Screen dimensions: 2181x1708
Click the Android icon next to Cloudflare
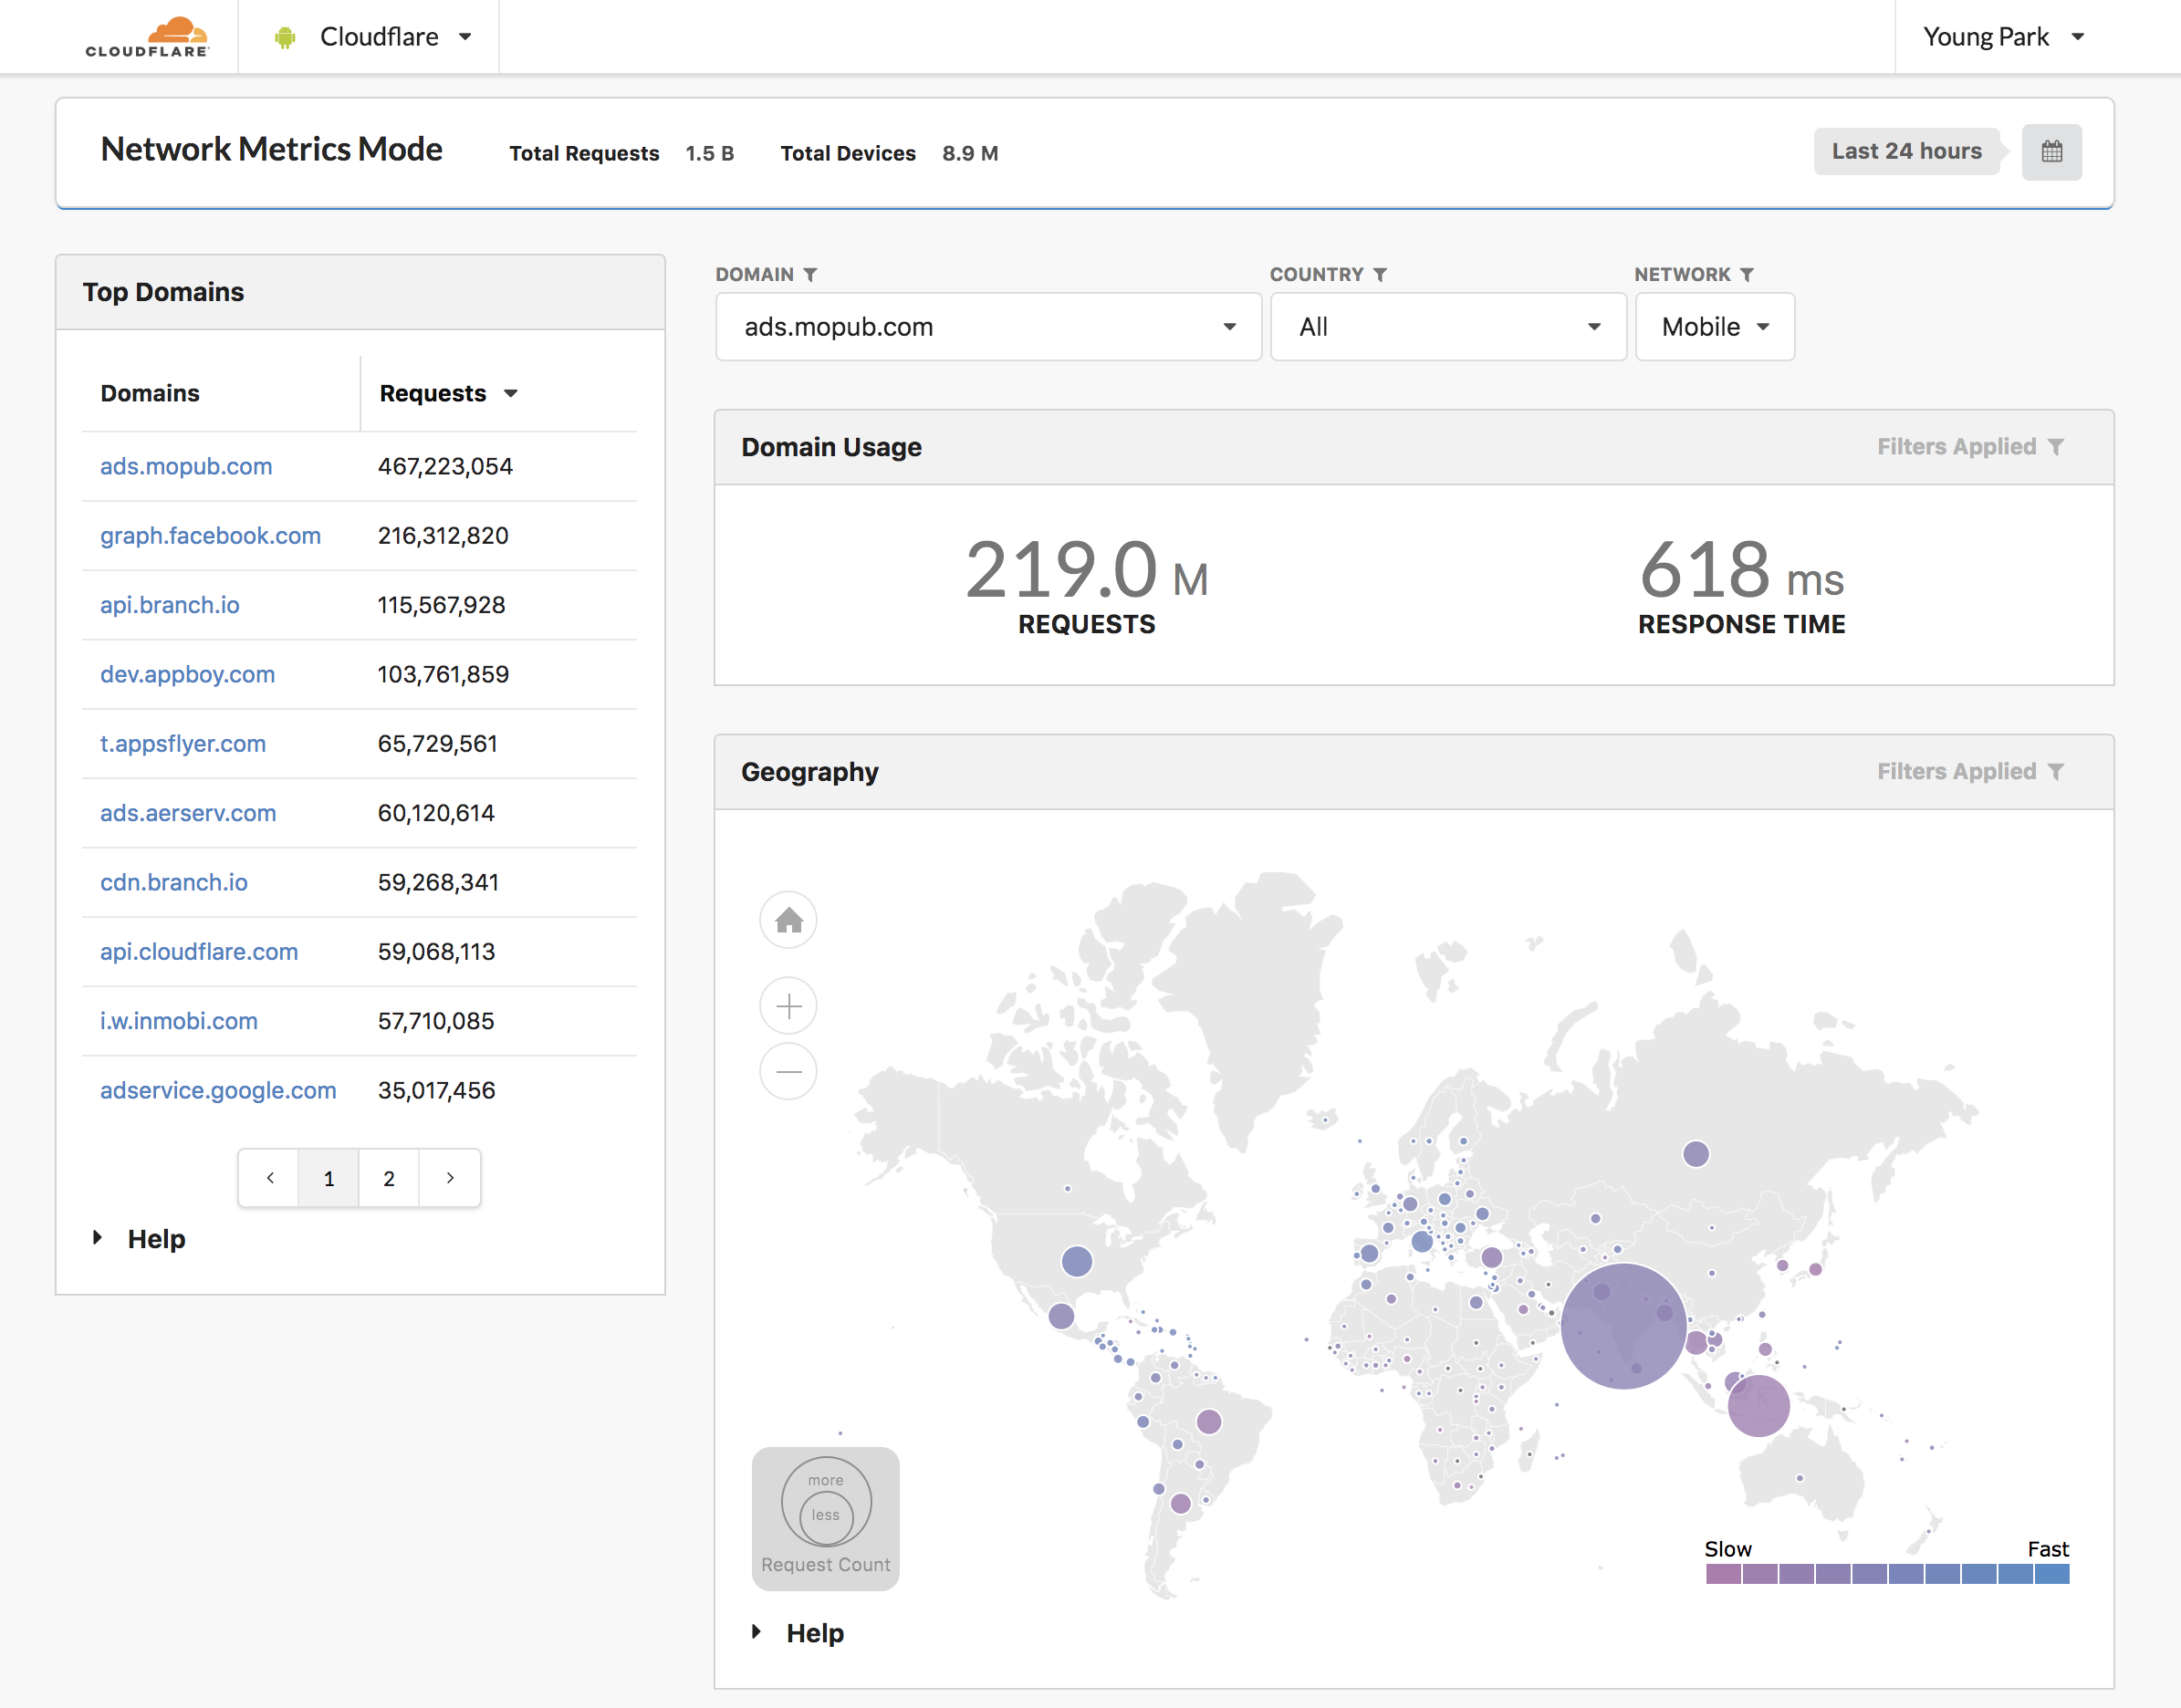tap(285, 36)
